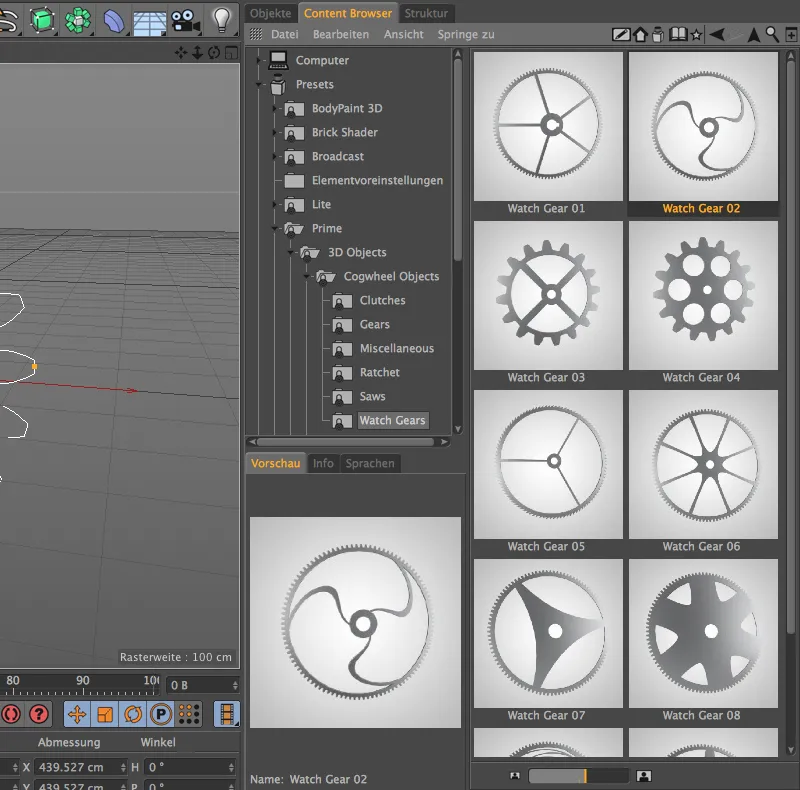The image size is (800, 790).
Task: Expand the Brick Shader folder arrow
Action: click(274, 132)
